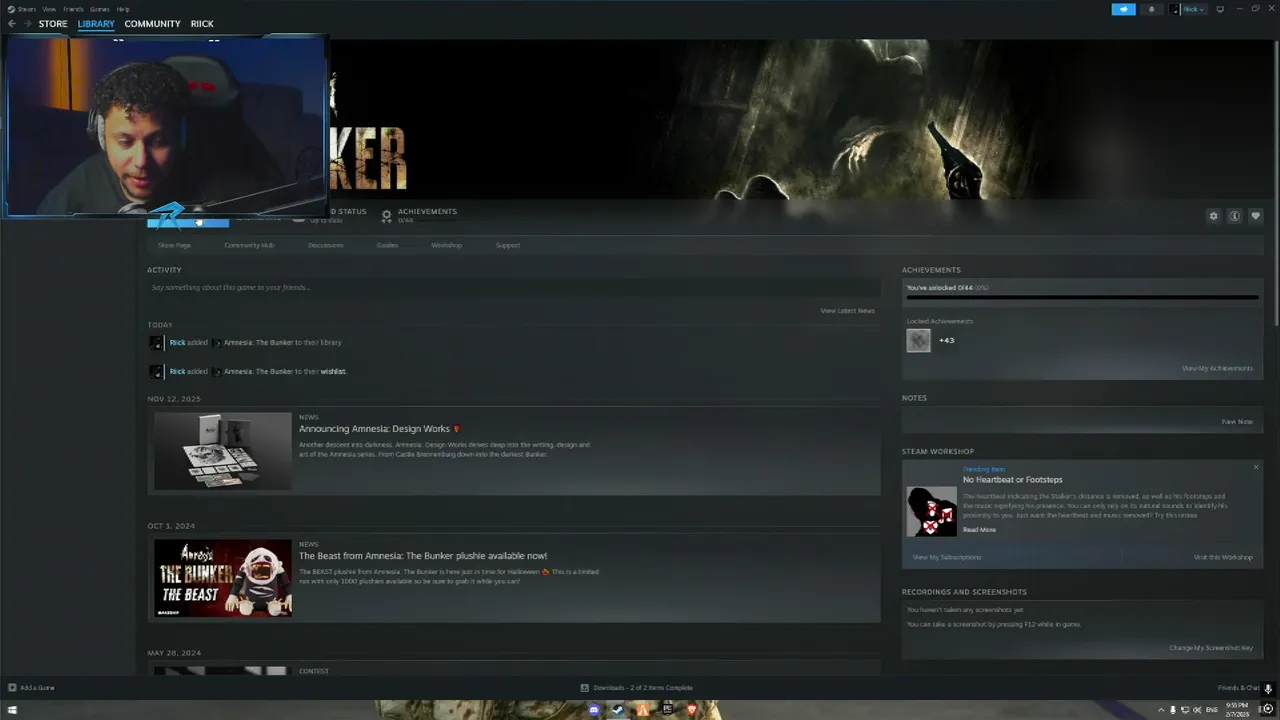This screenshot has width=1280, height=720.
Task: Open the COMMUNITY tab
Action: tap(153, 24)
